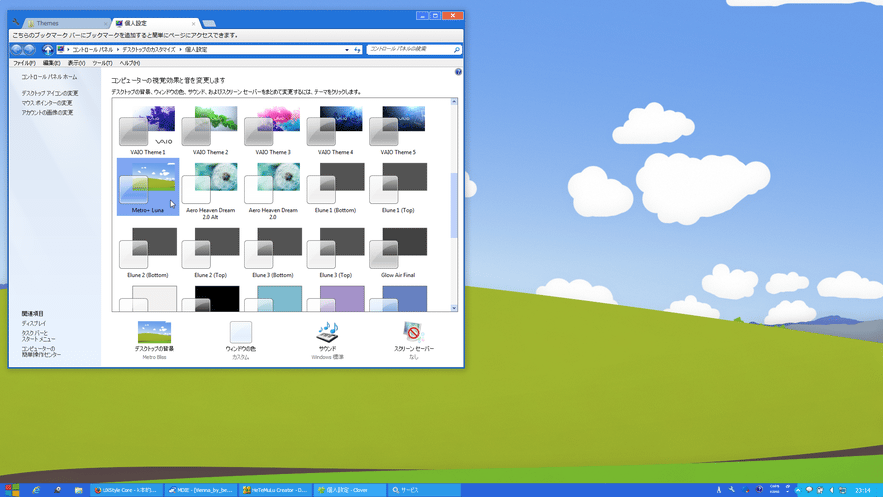Screen dimensions: 883x497
Task: Select VAIO Theme 1 thumbnail
Action: pyautogui.click(x=148, y=130)
